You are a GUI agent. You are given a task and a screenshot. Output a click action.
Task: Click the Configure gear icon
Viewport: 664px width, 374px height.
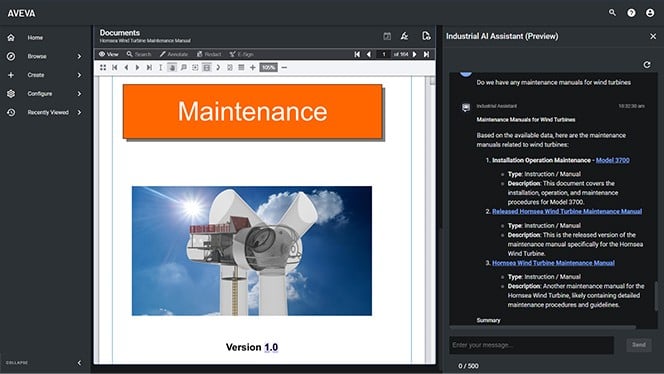(x=11, y=94)
